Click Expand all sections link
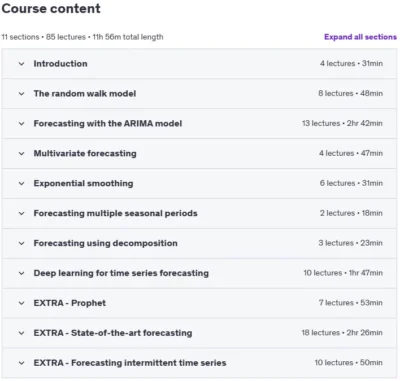The image size is (400, 381). tap(360, 37)
